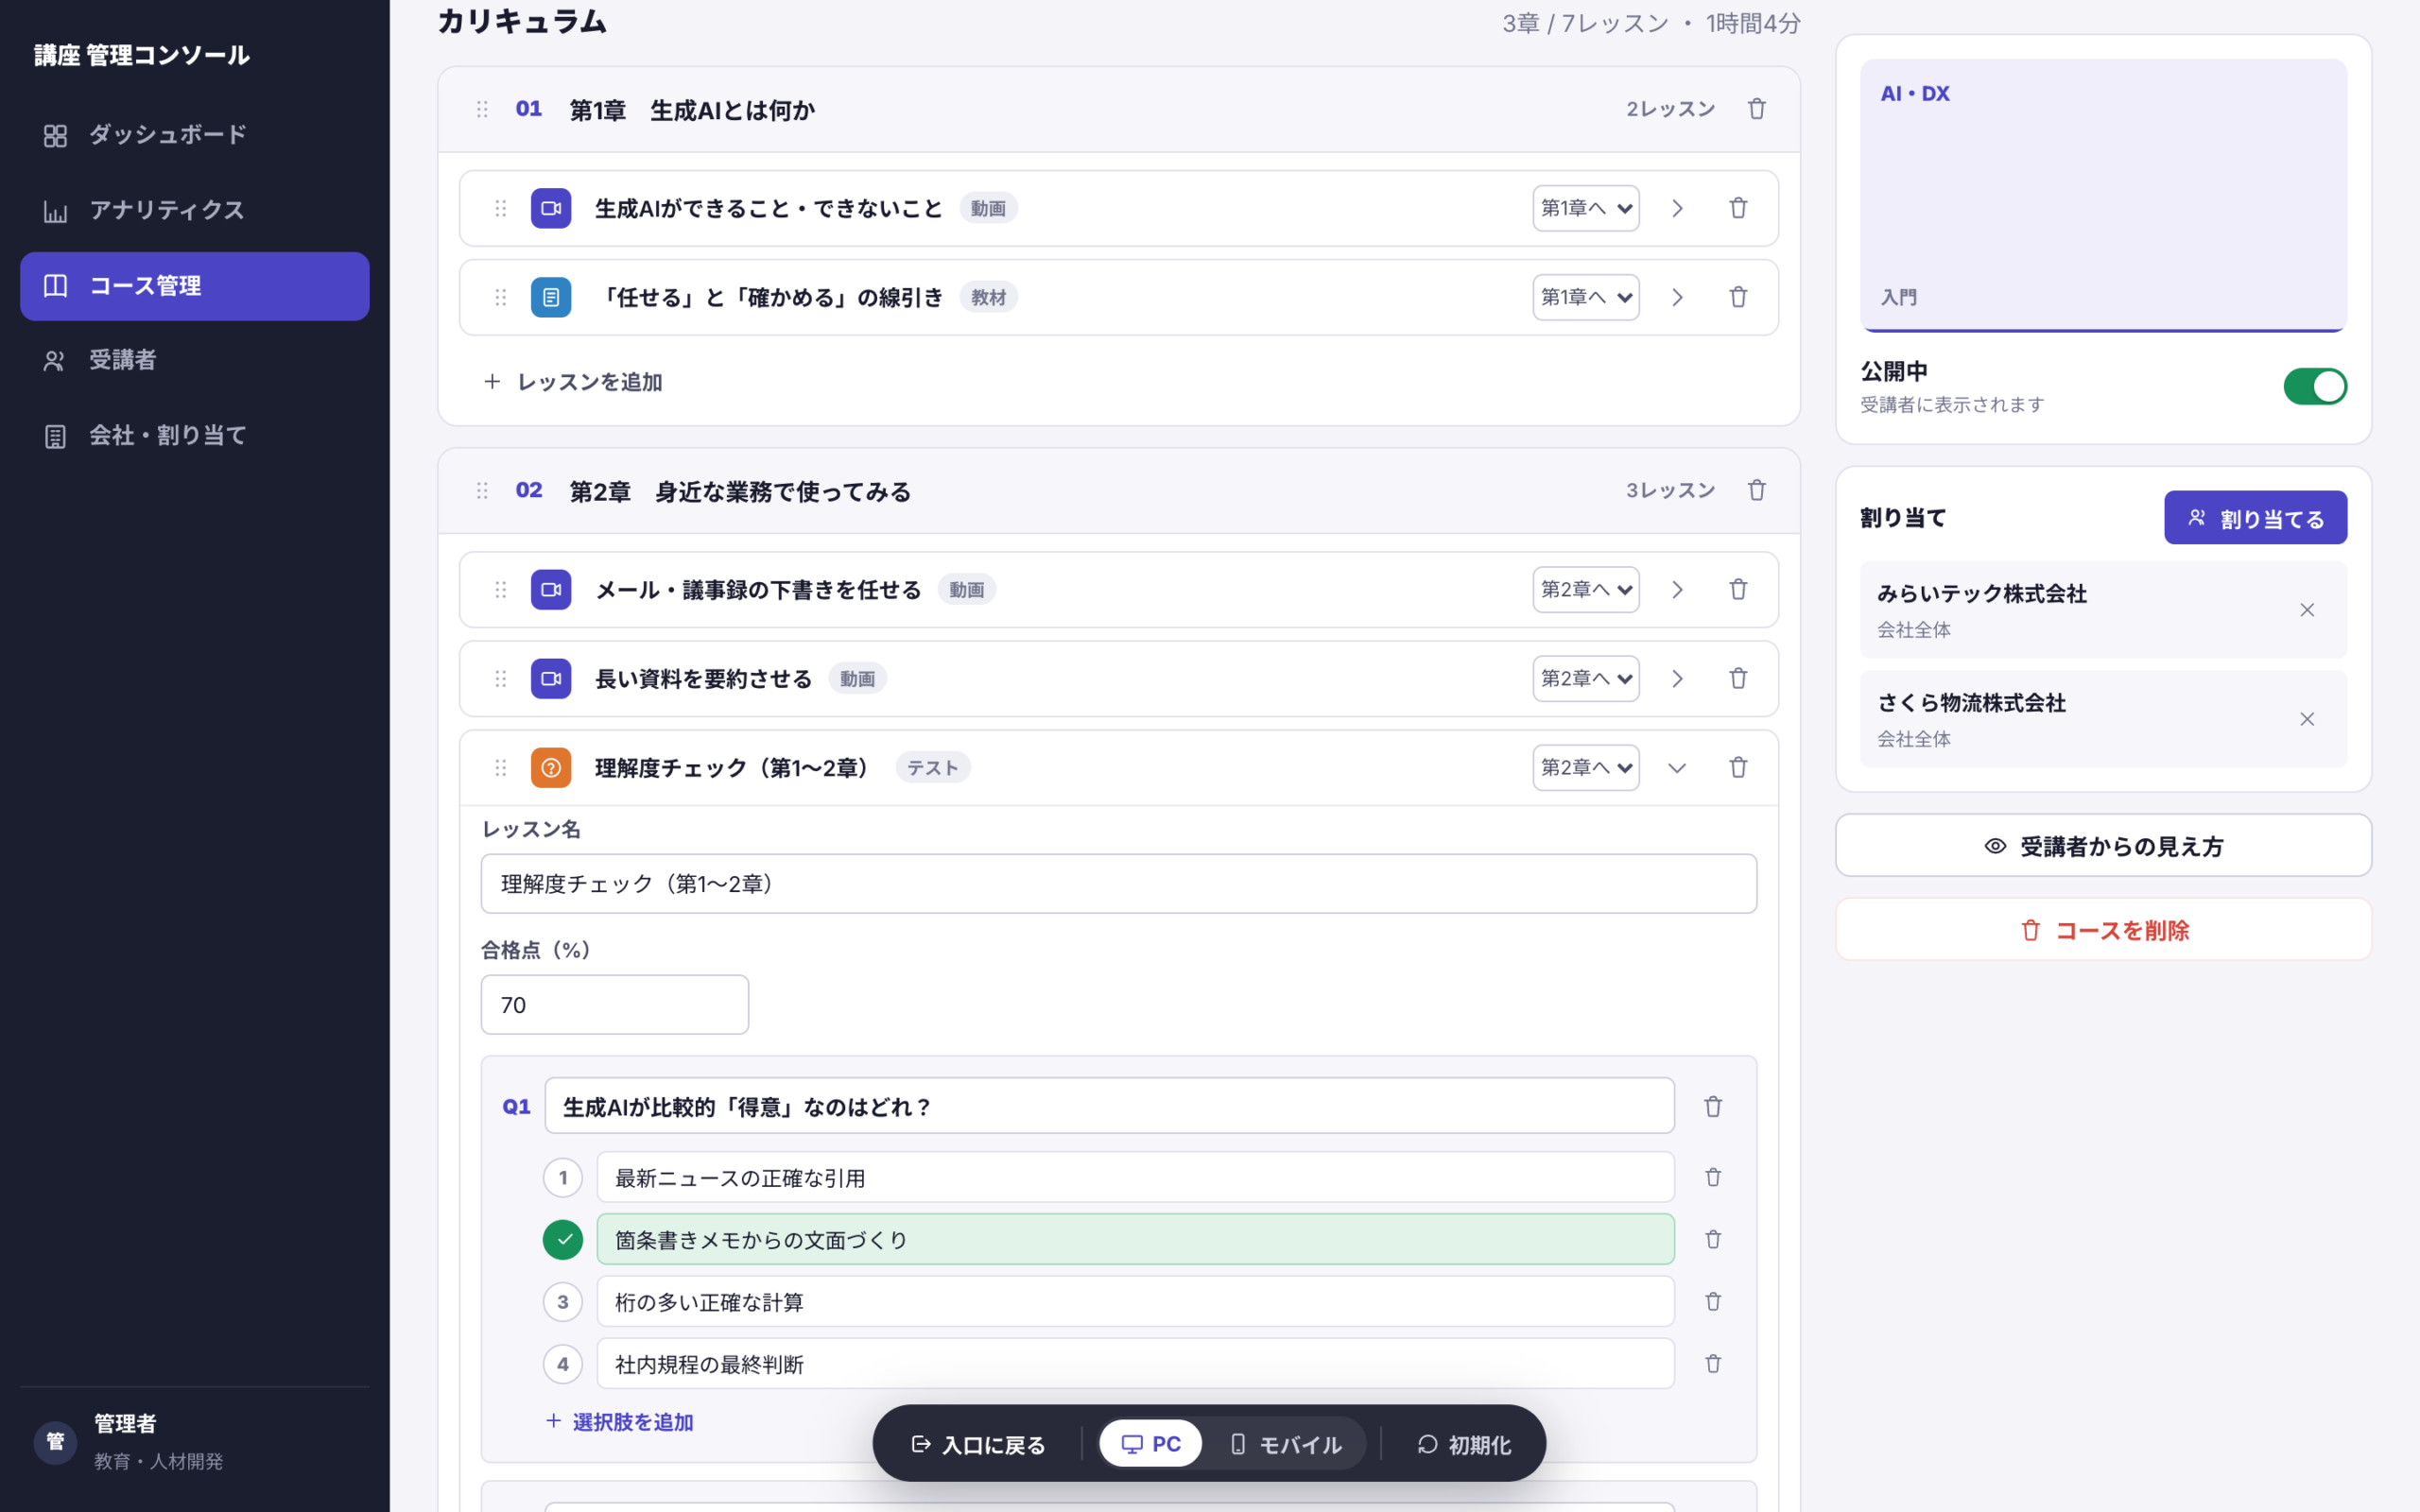Click the video icon of メール・議事録 lesson
Viewport: 2420px width, 1512px height.
tap(551, 589)
